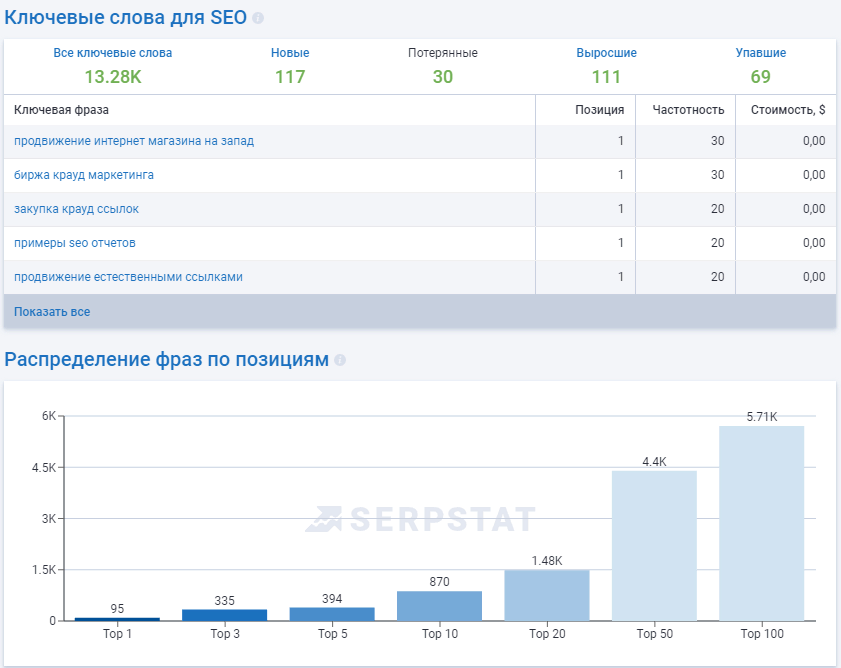Click the Top 20 bar labeled 1.48K
The width and height of the screenshot is (841, 668).
tap(546, 596)
